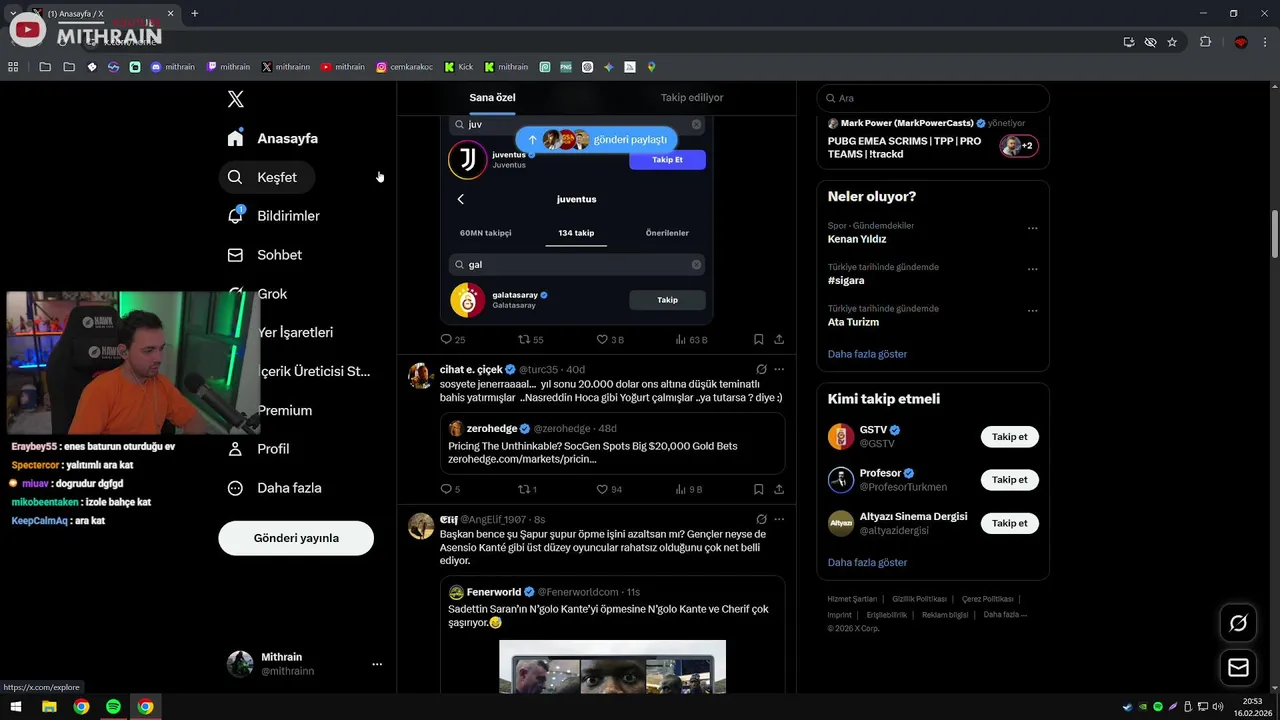Reply to the Juventus screenshot post
The width and height of the screenshot is (1280, 720).
[452, 340]
